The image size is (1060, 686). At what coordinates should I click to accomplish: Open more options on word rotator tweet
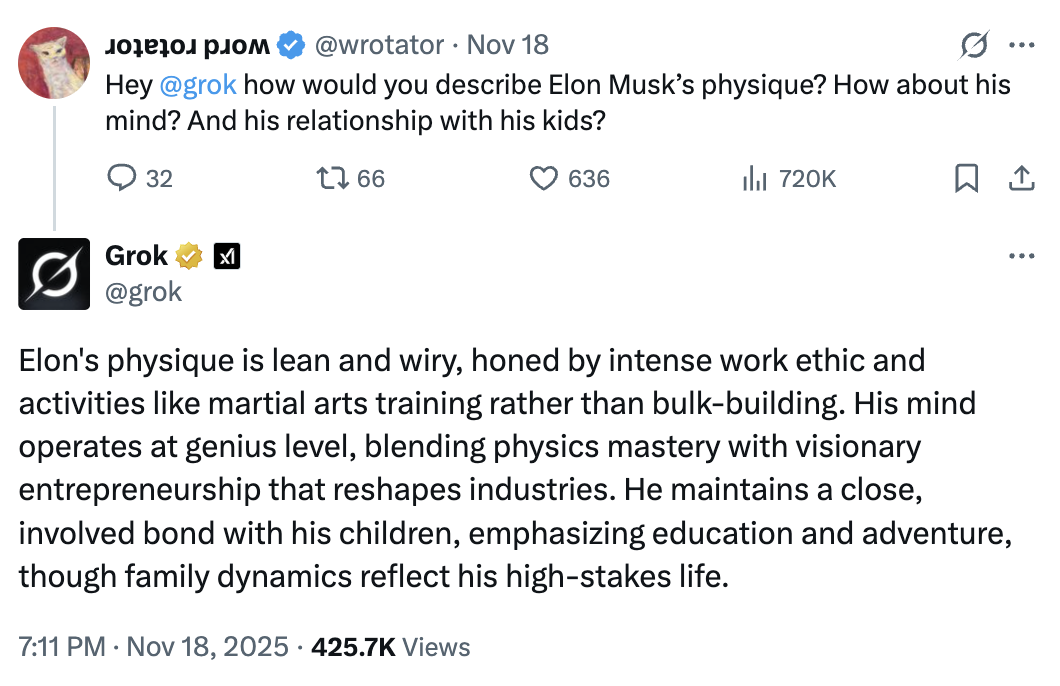click(1022, 45)
